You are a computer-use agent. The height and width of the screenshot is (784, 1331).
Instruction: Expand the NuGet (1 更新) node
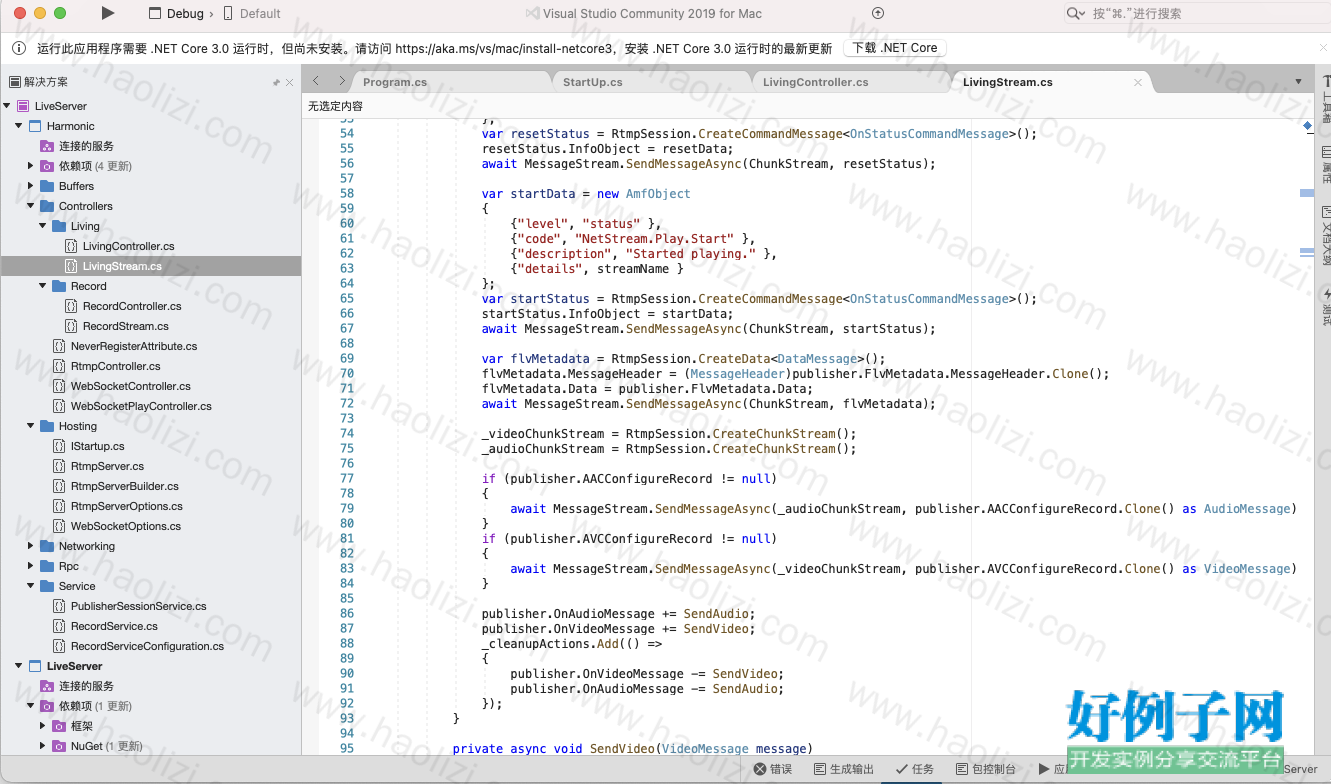click(x=43, y=746)
